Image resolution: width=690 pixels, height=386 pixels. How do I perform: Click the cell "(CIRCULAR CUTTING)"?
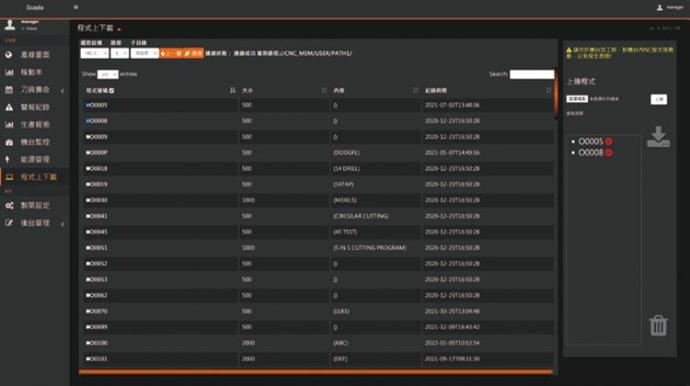[x=361, y=216]
